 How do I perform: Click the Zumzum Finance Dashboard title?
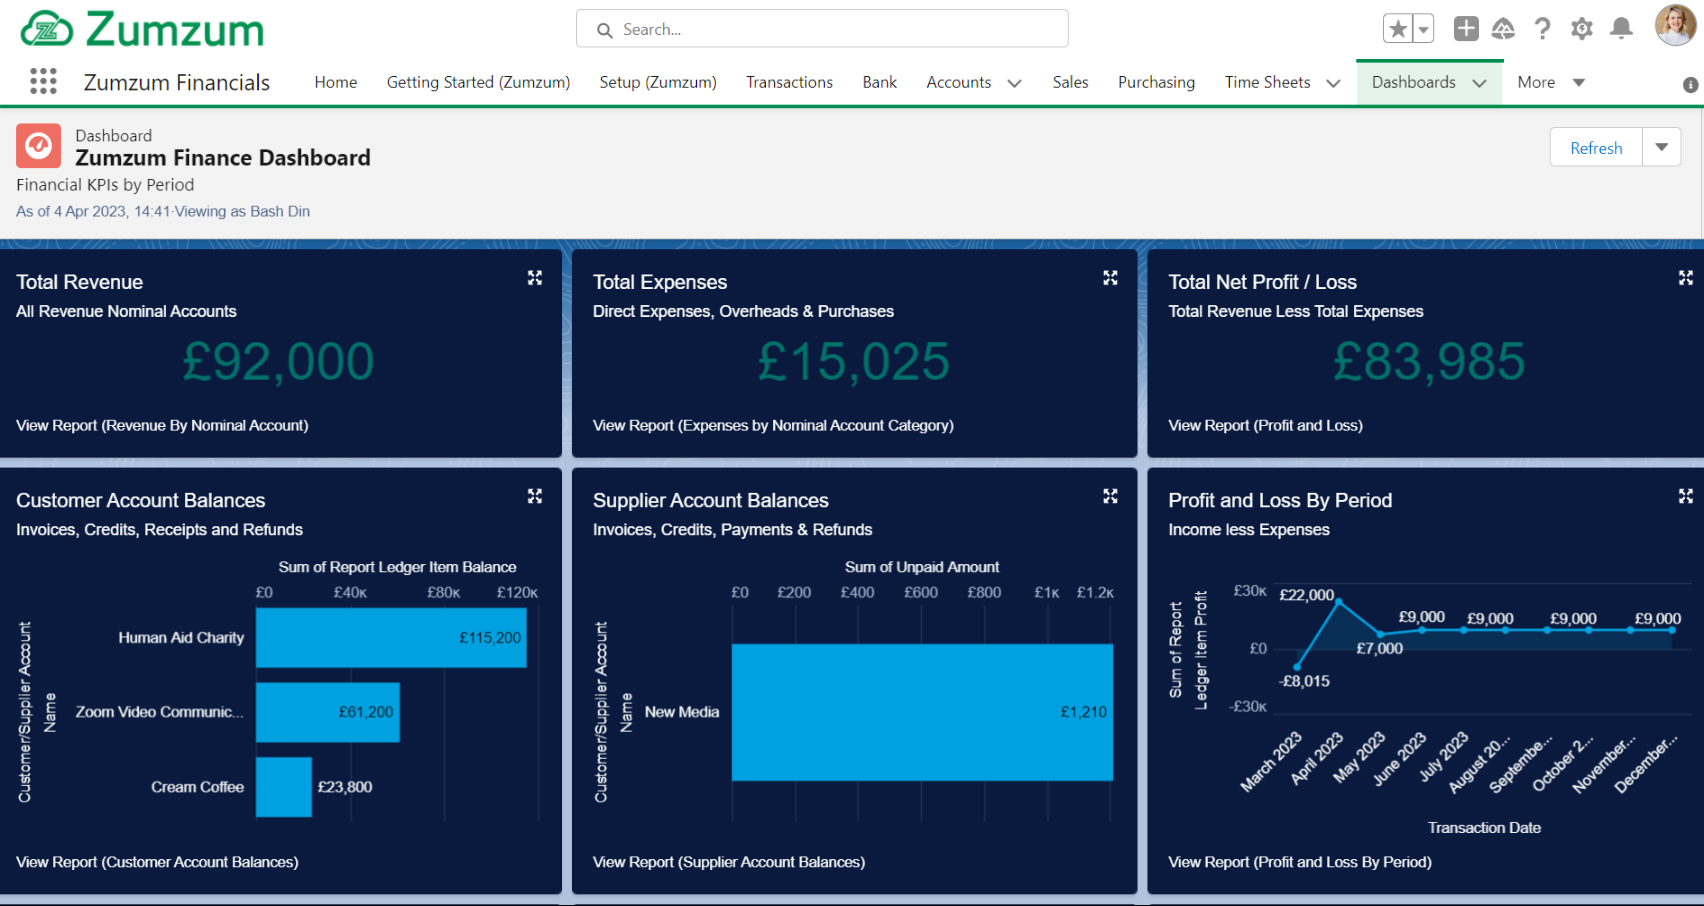(x=223, y=158)
